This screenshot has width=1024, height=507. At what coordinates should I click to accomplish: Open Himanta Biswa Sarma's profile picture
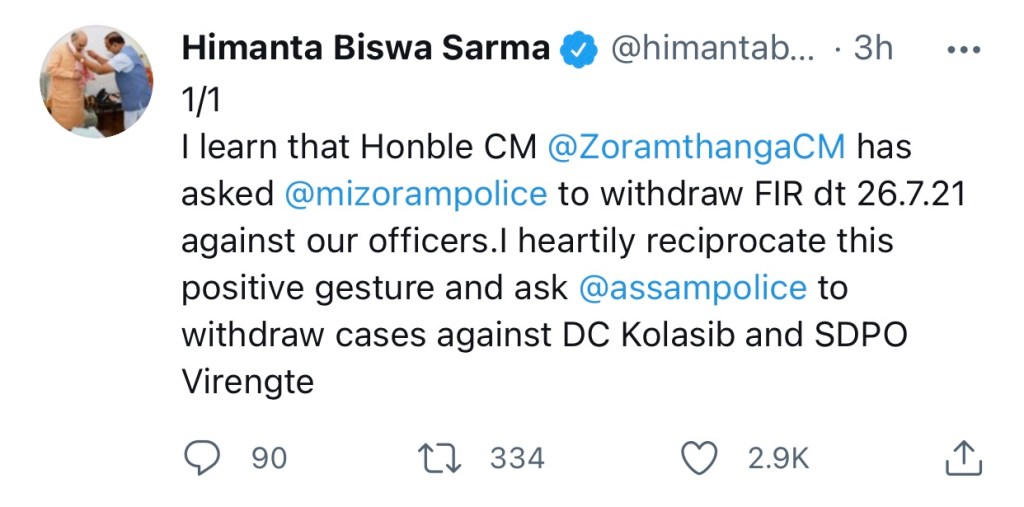coord(97,82)
